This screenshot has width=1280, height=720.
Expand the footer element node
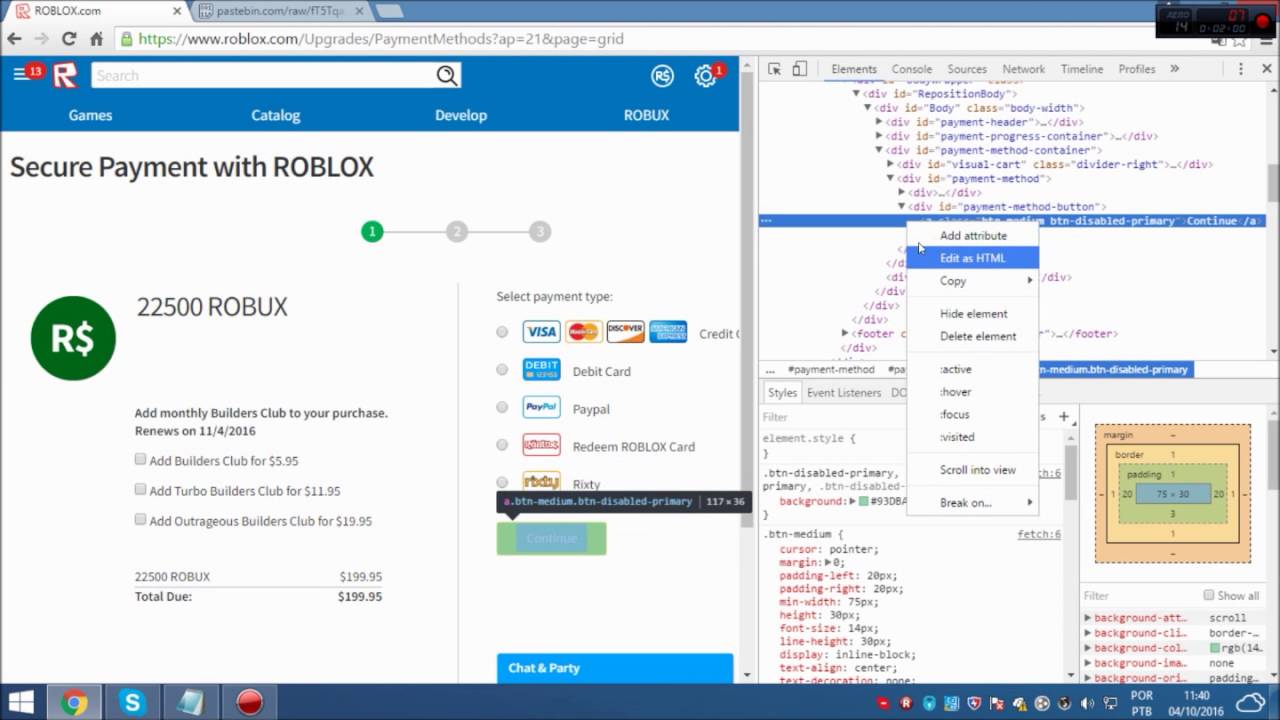pyautogui.click(x=845, y=333)
